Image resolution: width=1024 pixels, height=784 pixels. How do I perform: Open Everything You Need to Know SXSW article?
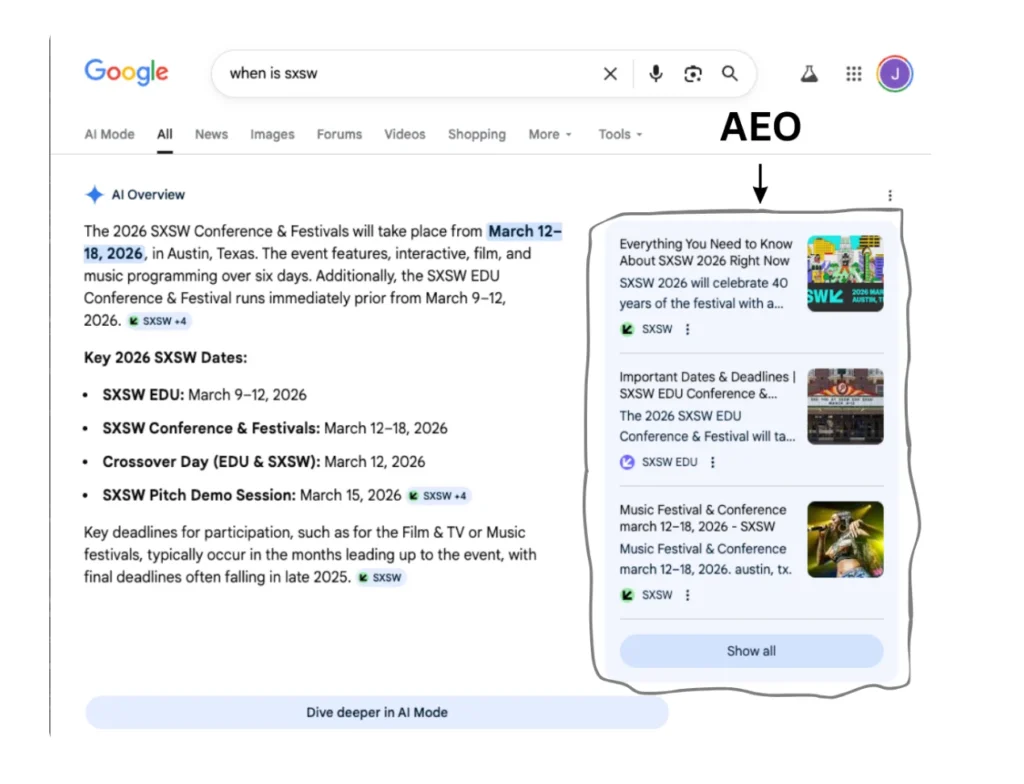(x=705, y=252)
